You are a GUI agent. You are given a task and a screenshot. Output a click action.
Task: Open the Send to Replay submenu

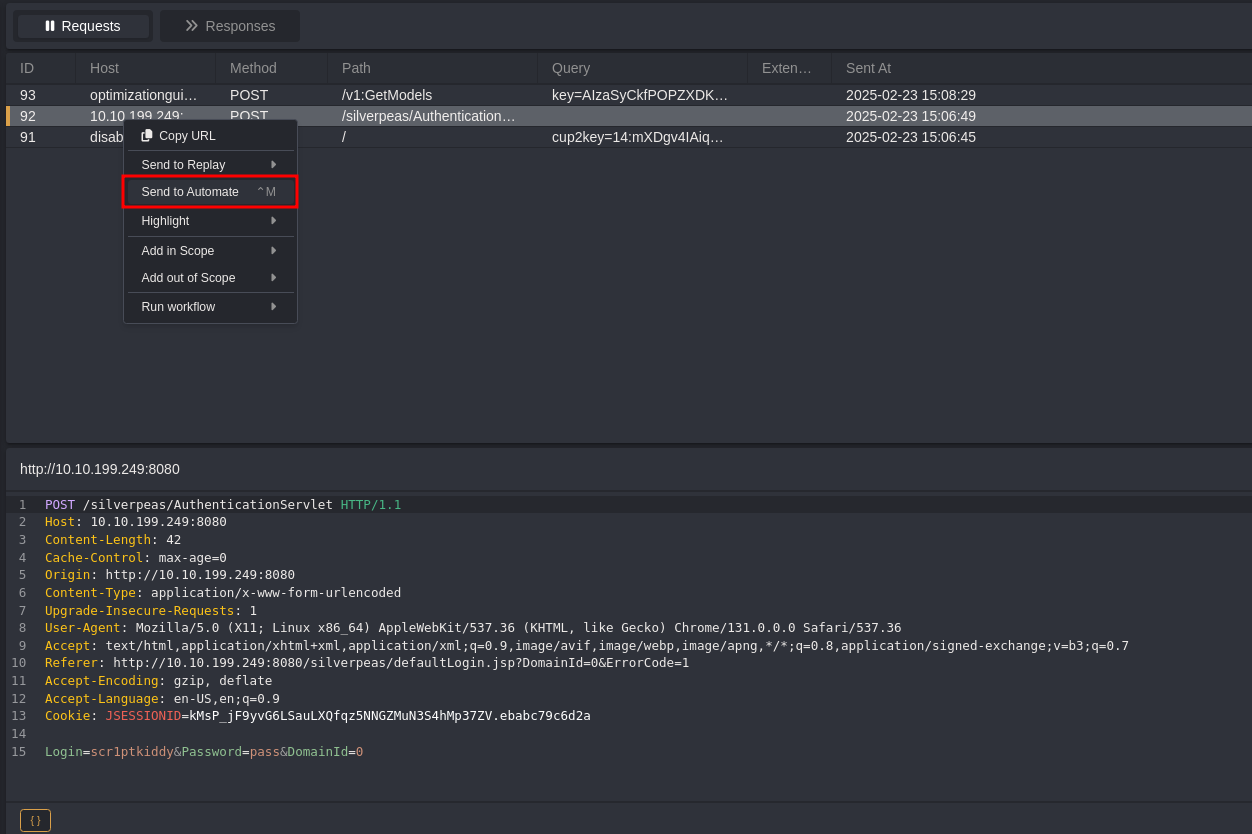pyautogui.click(x=210, y=165)
